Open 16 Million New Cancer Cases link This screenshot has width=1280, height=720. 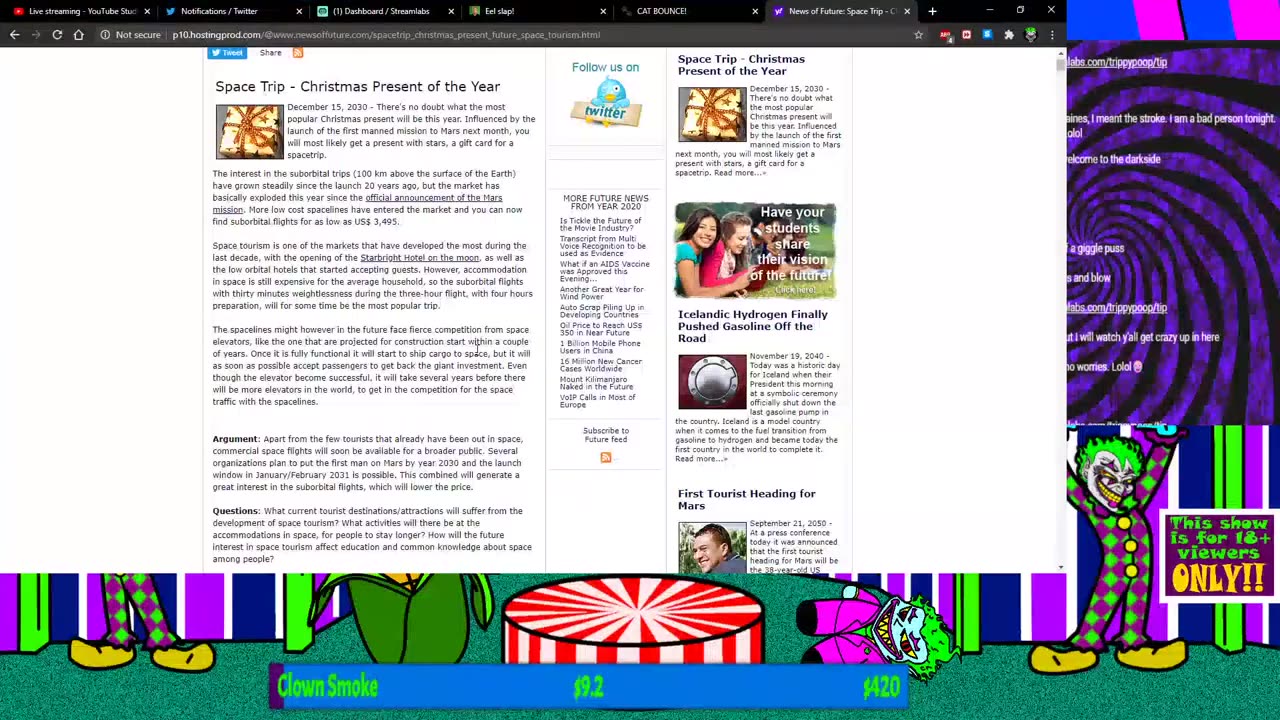pos(600,365)
